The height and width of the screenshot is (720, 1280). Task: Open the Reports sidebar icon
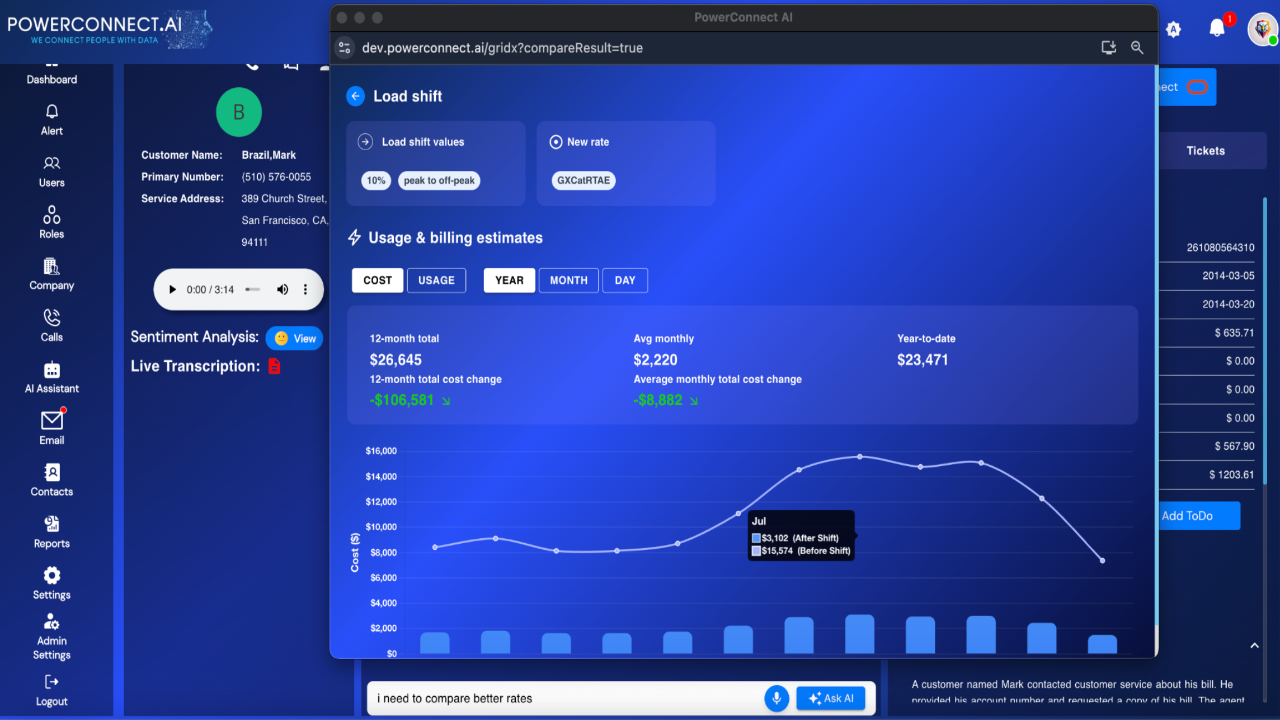[x=52, y=525]
